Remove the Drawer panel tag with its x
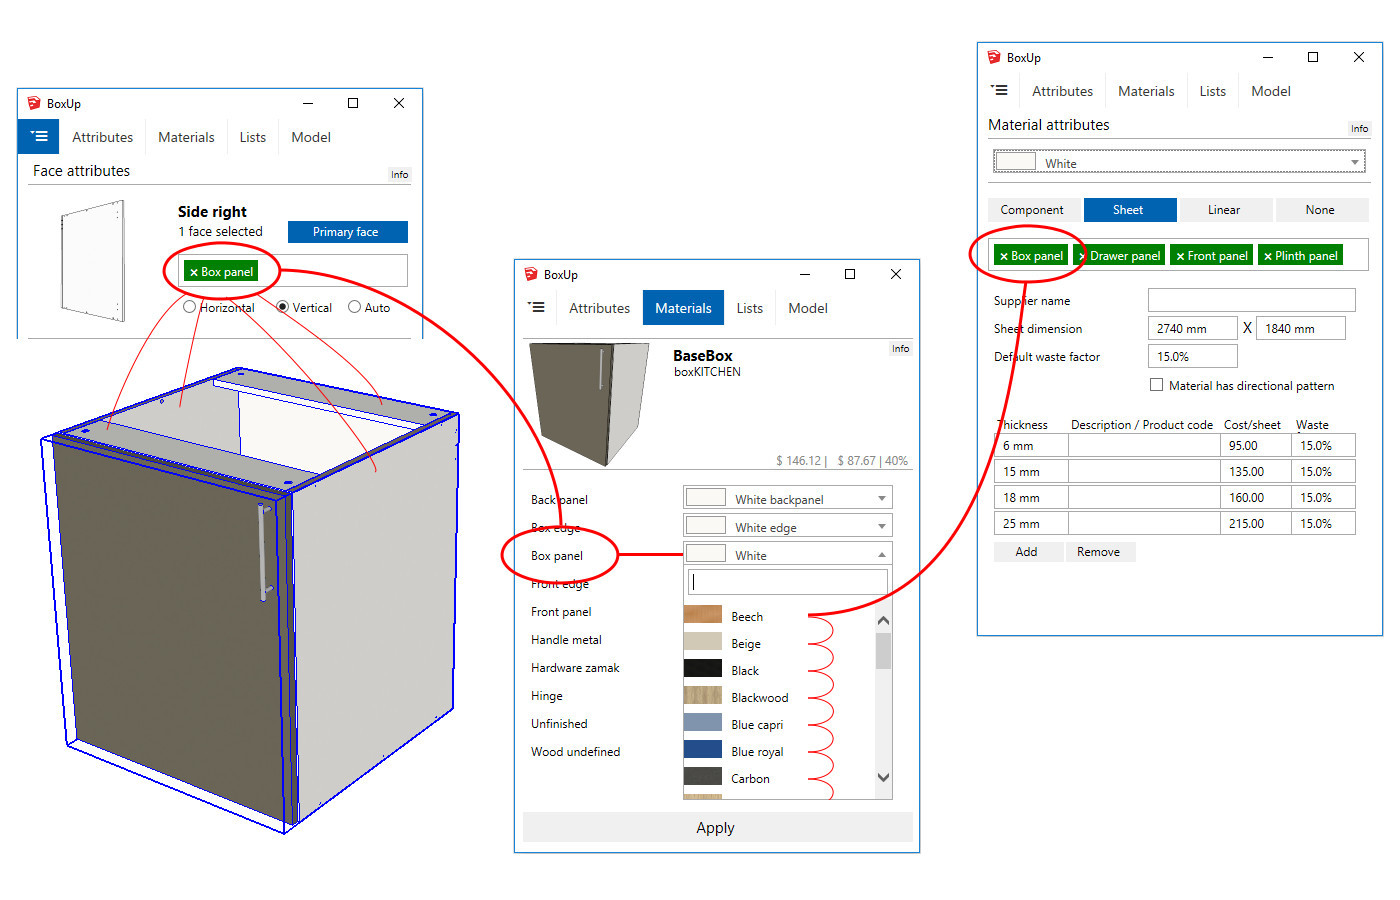Viewport: 1400px width, 900px height. [1081, 255]
